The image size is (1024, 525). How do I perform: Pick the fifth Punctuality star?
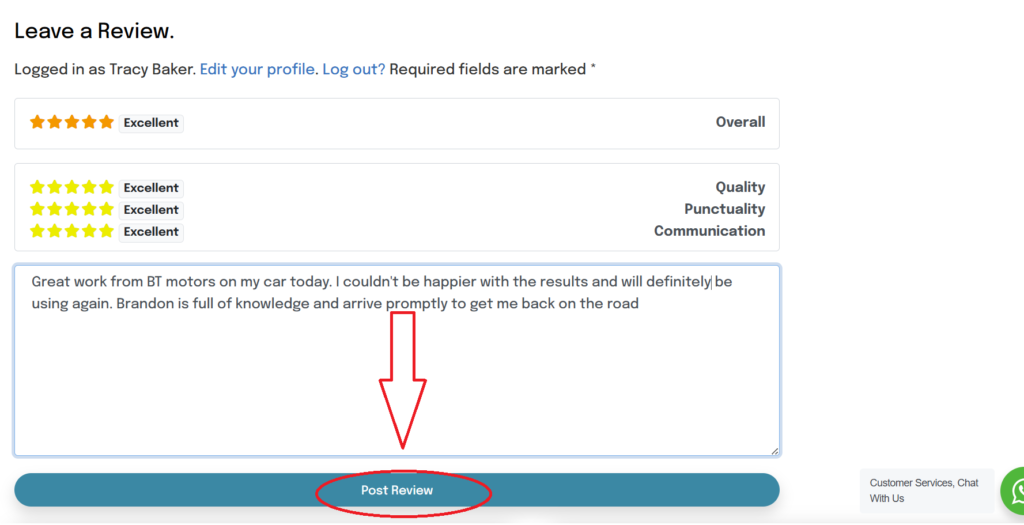[106, 209]
